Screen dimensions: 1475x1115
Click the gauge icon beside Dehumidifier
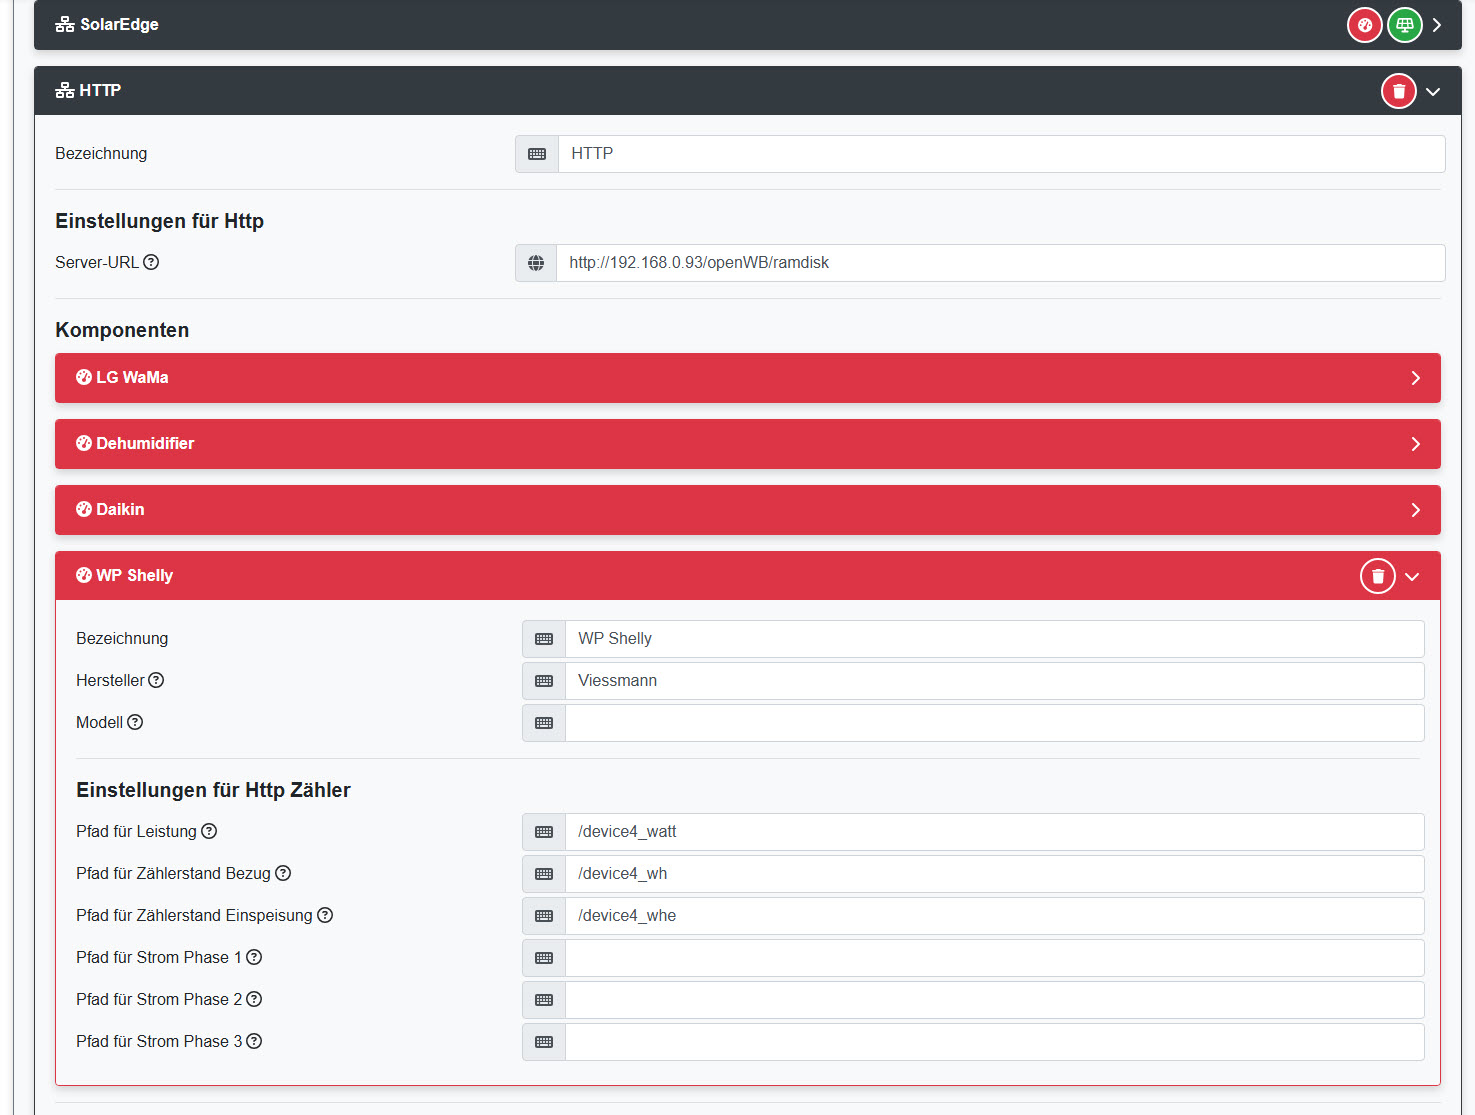click(84, 443)
